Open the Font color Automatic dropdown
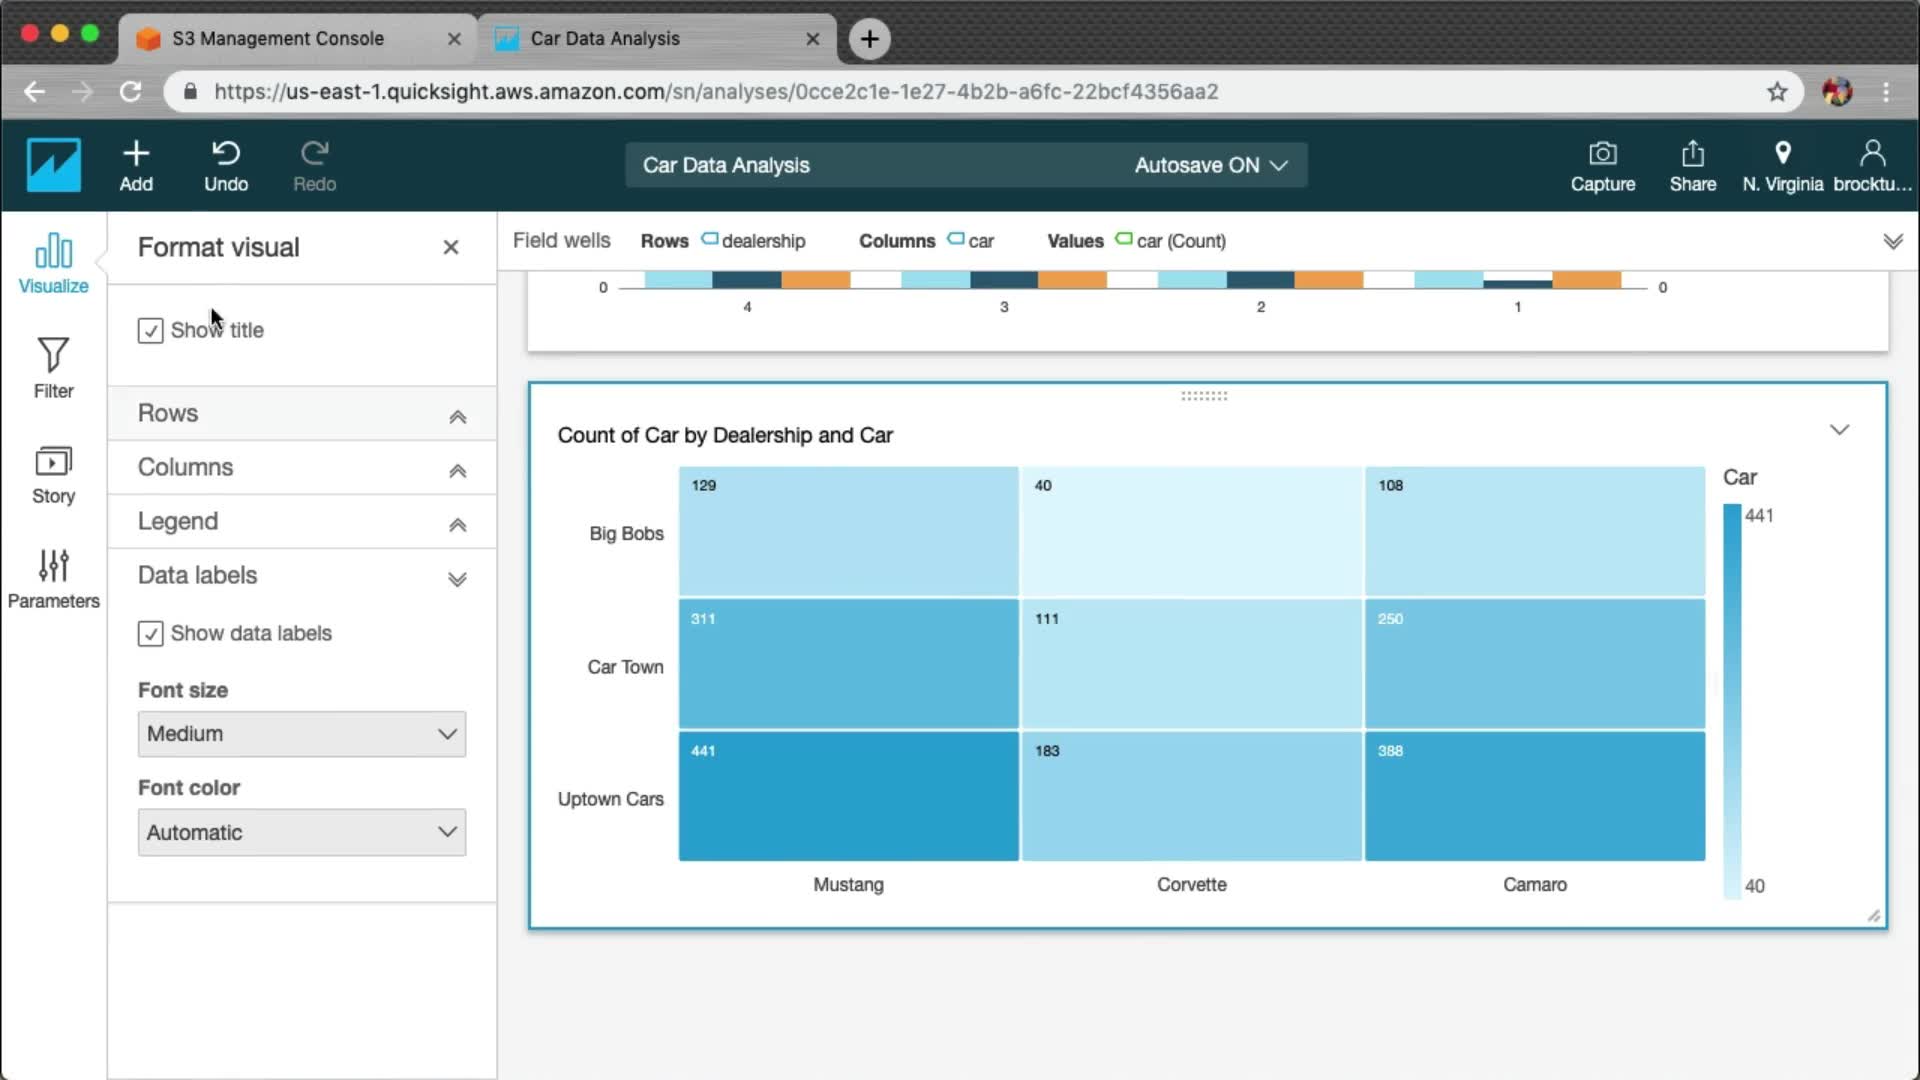The width and height of the screenshot is (1920, 1080). (x=301, y=832)
